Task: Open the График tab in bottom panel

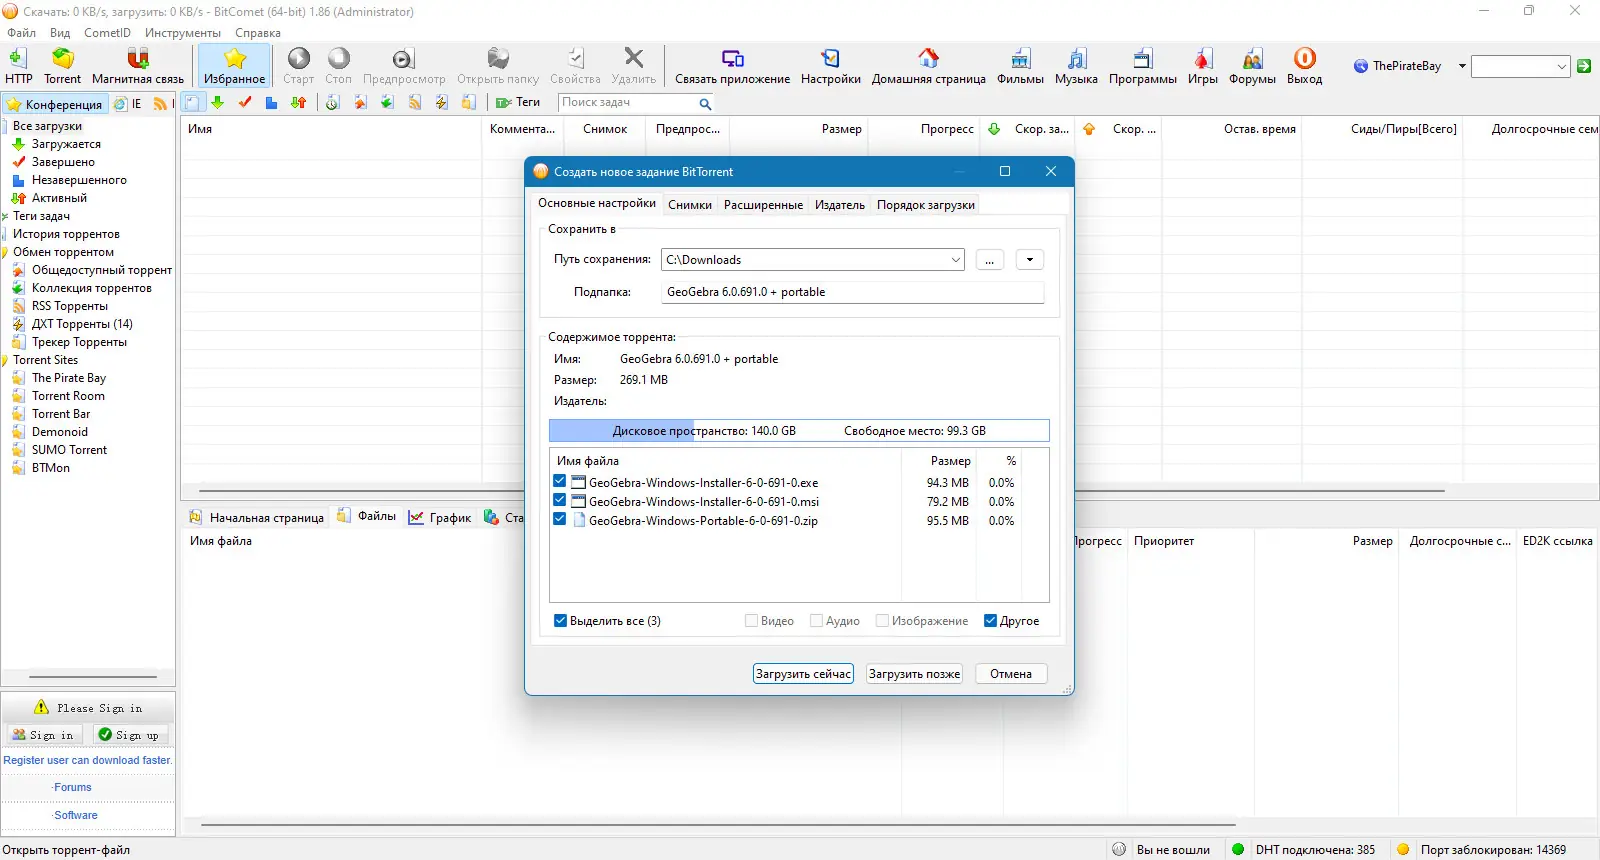Action: [440, 517]
